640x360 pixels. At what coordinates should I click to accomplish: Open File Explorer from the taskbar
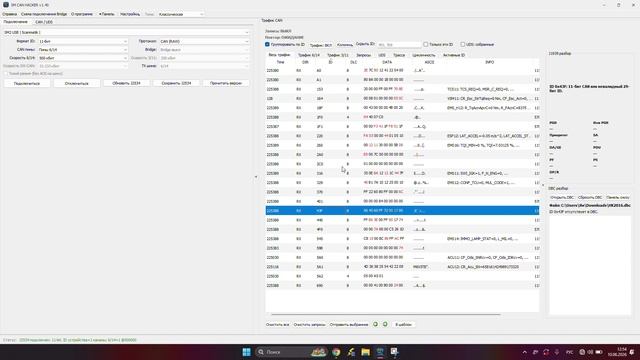click(365, 352)
